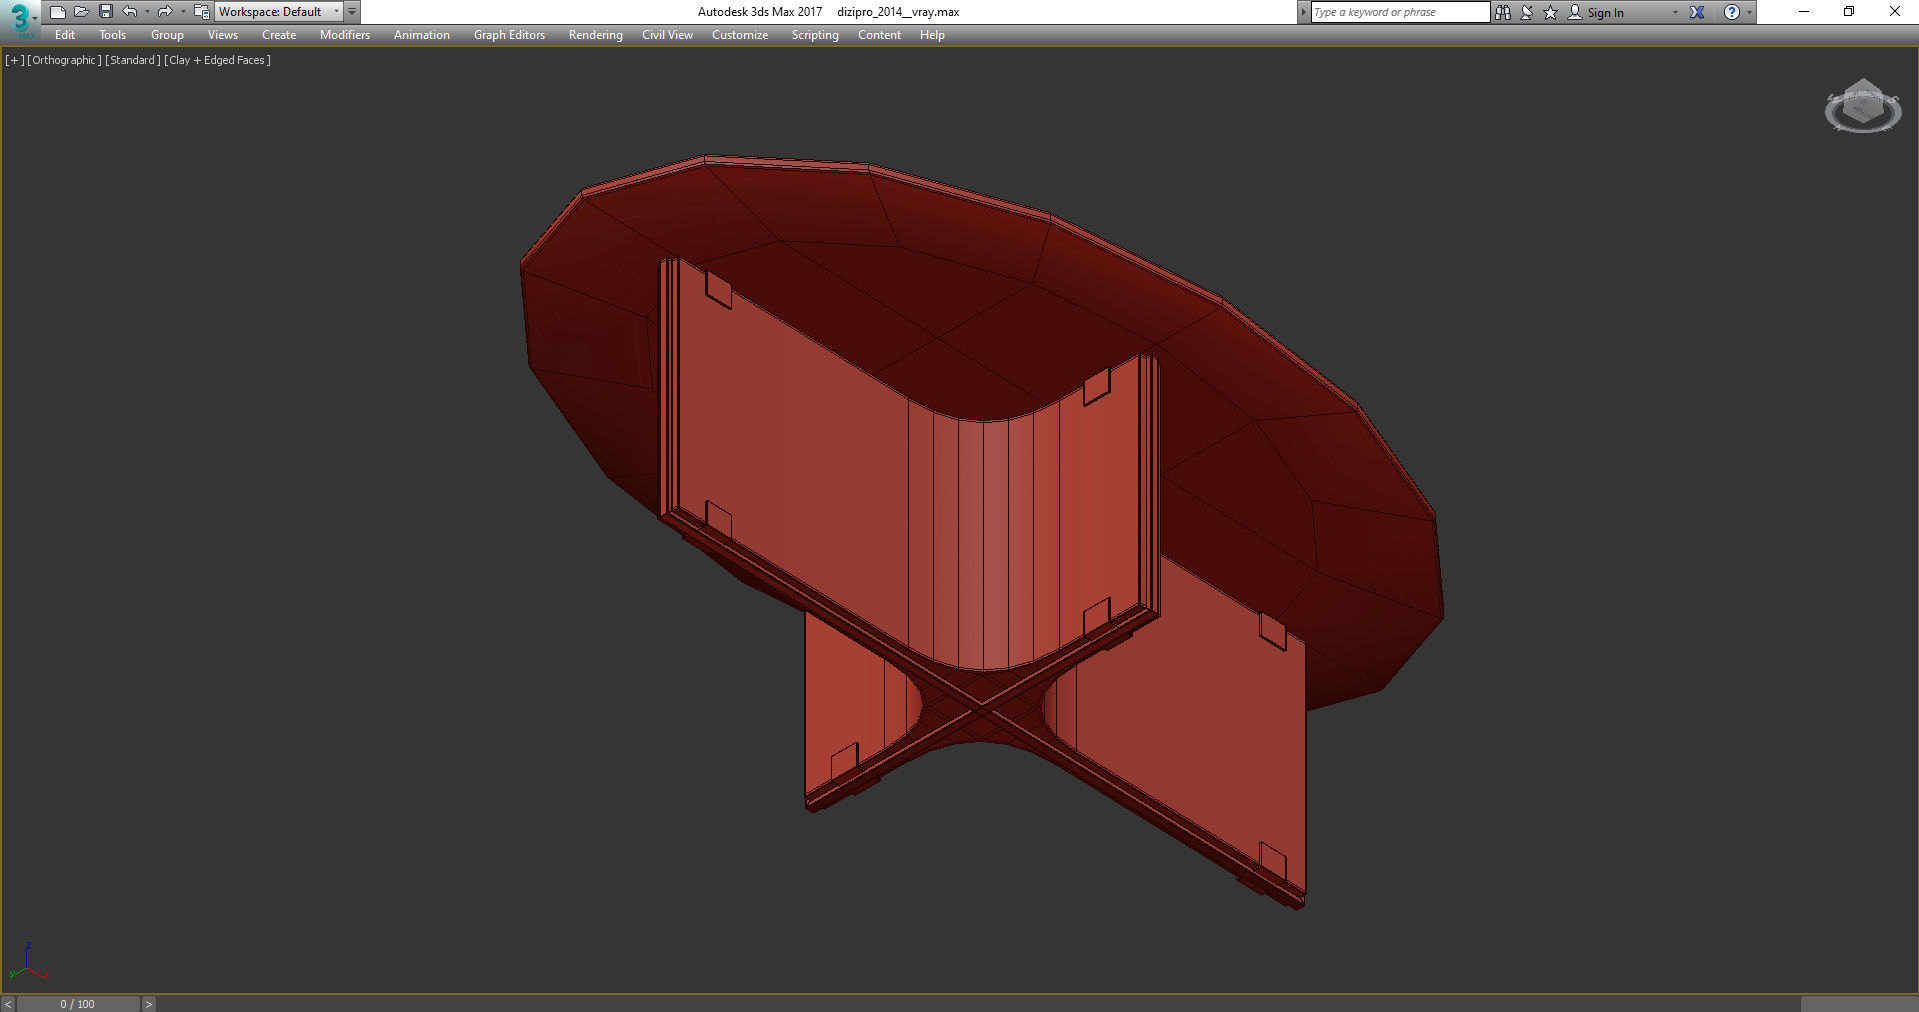Open the Favorites star icon
The image size is (1919, 1012).
click(1551, 12)
